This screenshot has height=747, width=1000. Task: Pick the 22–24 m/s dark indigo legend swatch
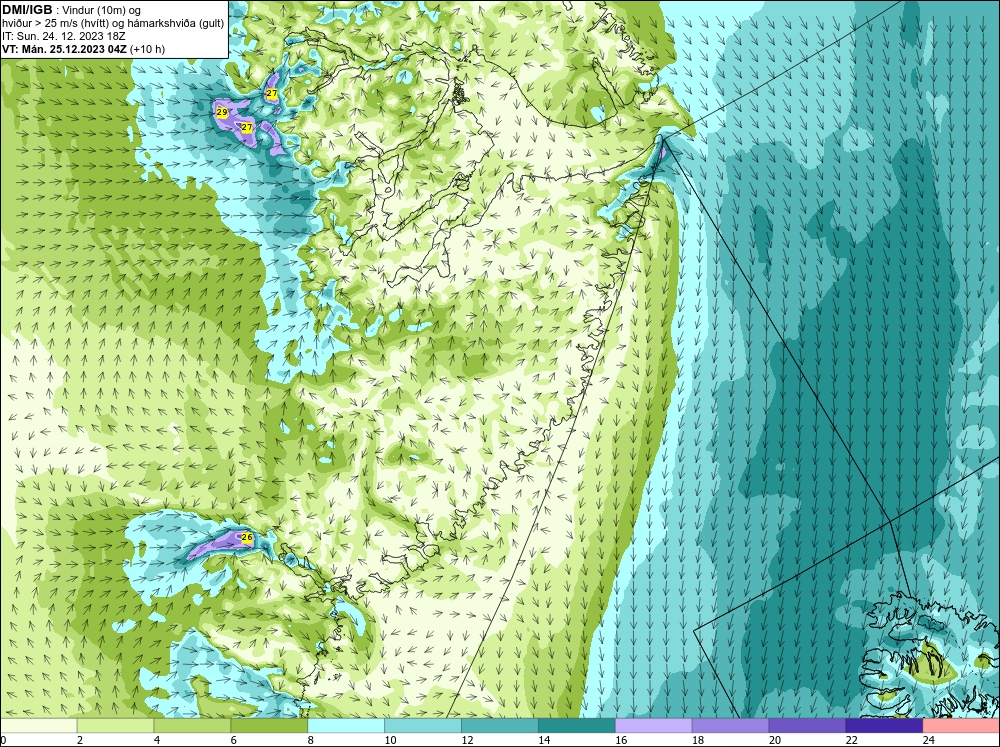[x=885, y=726]
